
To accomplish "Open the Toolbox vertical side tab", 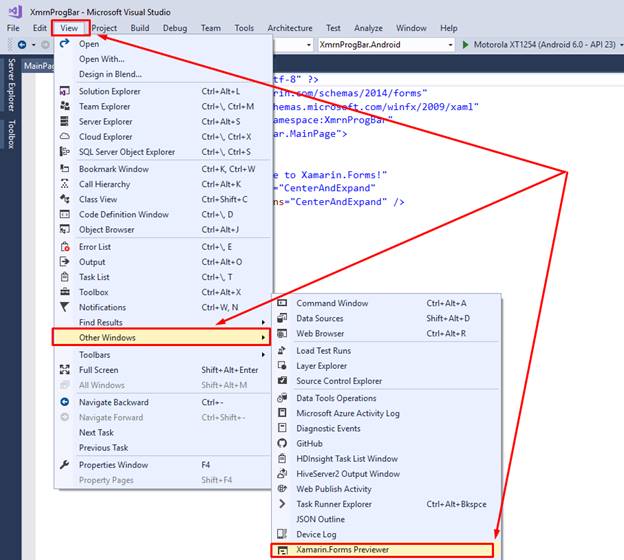I will click(x=11, y=134).
